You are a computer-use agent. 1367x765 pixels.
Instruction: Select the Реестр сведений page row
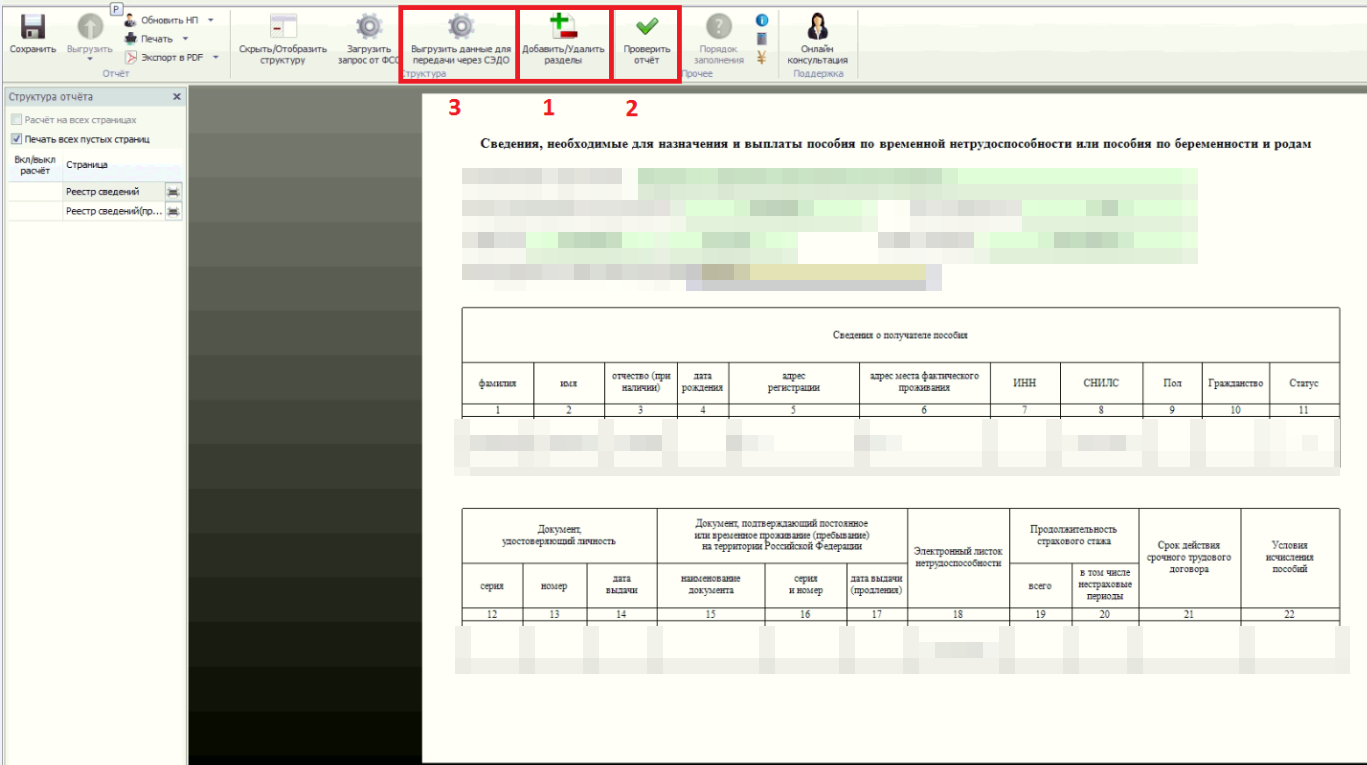tap(95, 191)
